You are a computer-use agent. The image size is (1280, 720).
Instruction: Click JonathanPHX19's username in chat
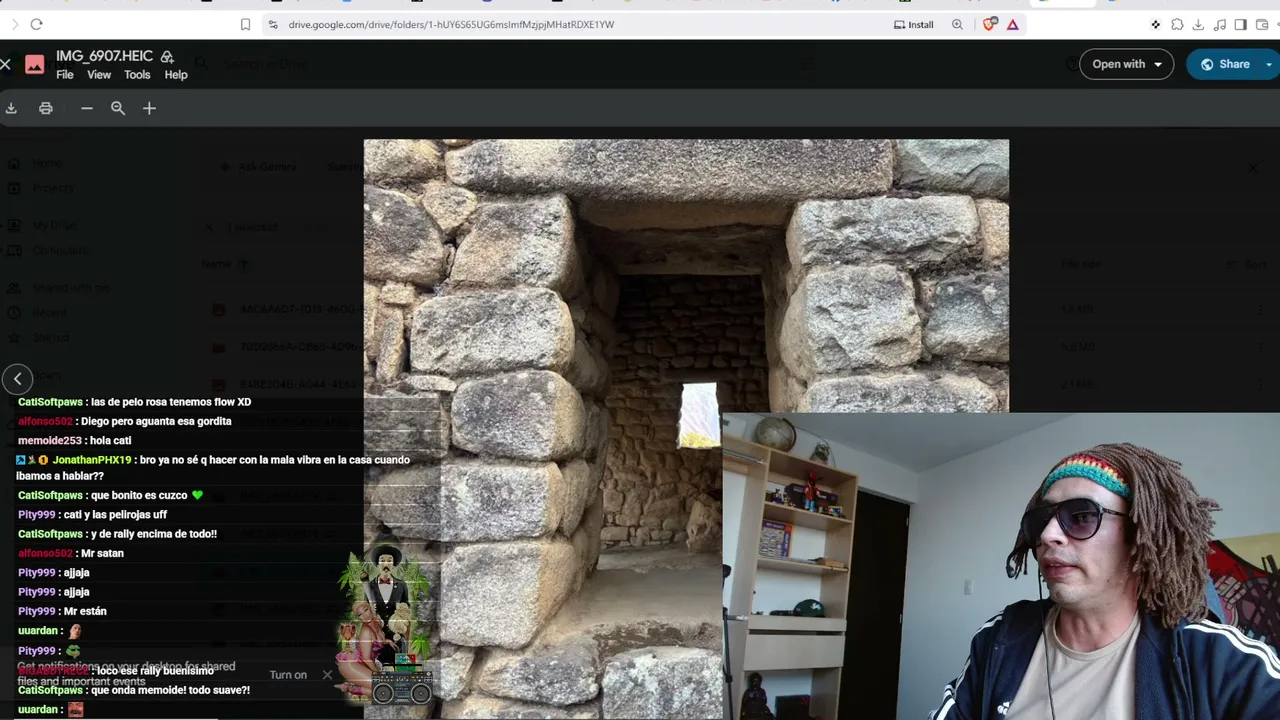[x=92, y=460]
